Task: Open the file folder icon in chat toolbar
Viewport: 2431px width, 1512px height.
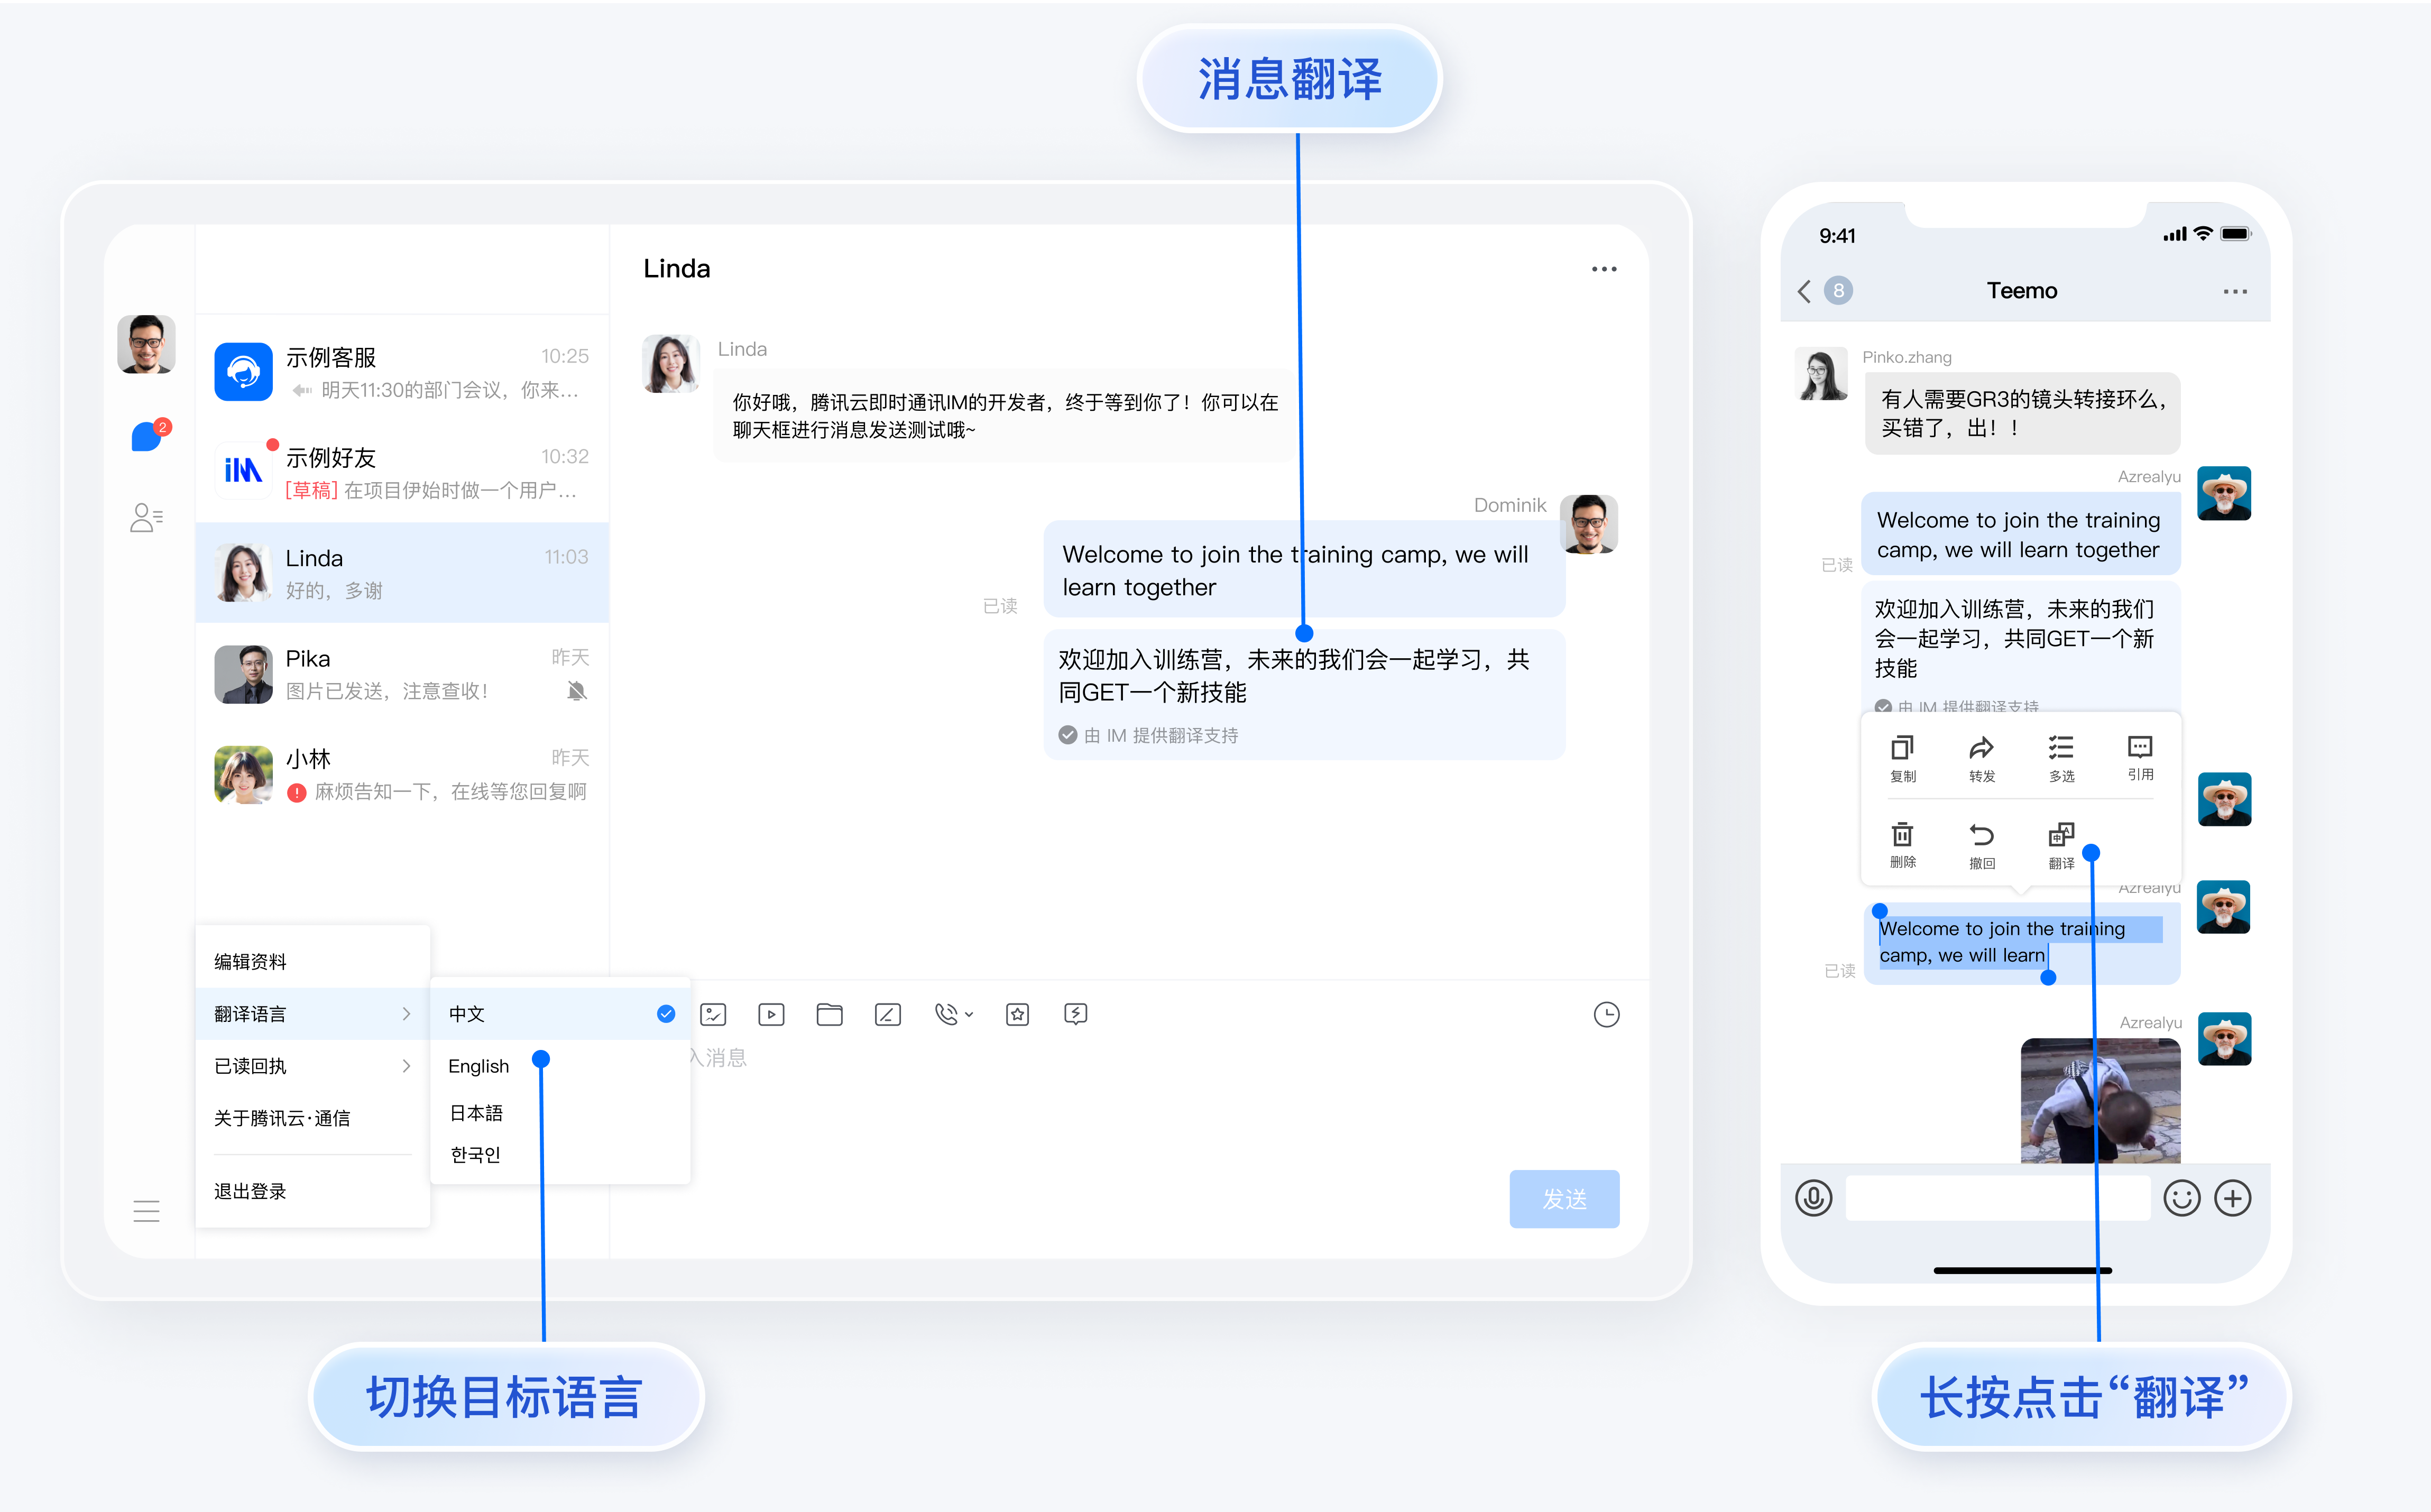Action: point(829,1014)
